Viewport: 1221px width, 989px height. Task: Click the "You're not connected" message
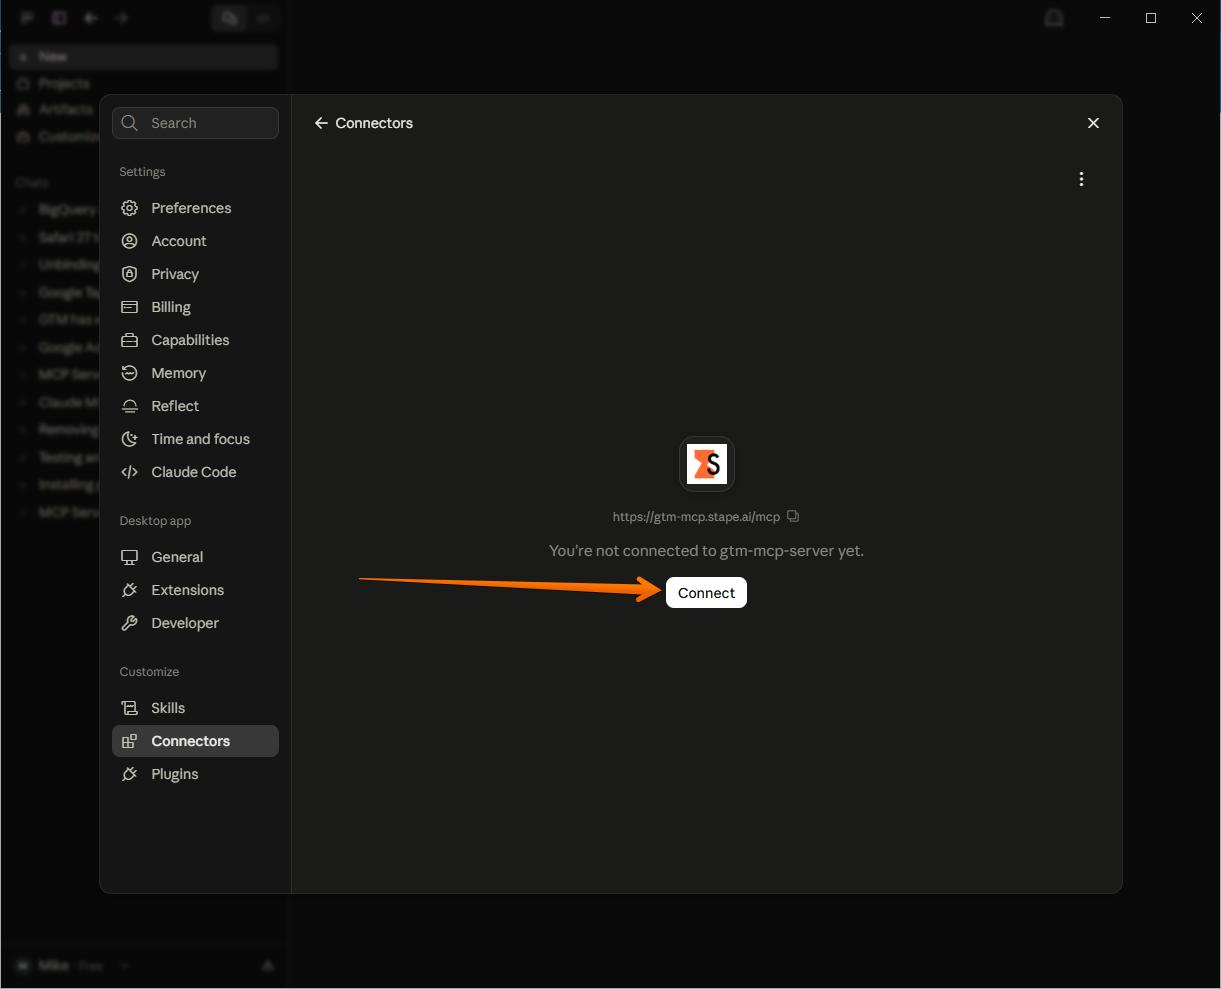click(x=706, y=551)
